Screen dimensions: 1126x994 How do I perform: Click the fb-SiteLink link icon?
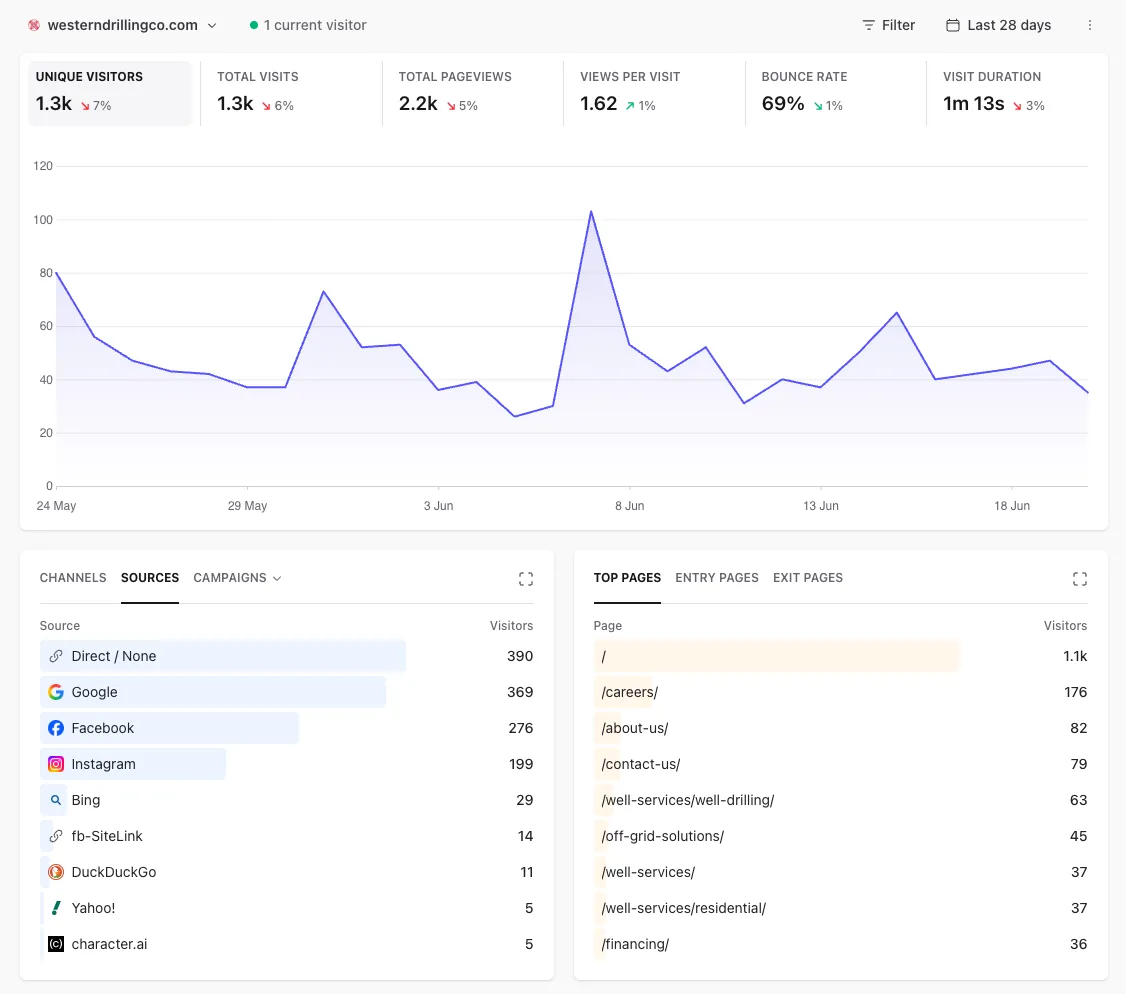tap(55, 836)
